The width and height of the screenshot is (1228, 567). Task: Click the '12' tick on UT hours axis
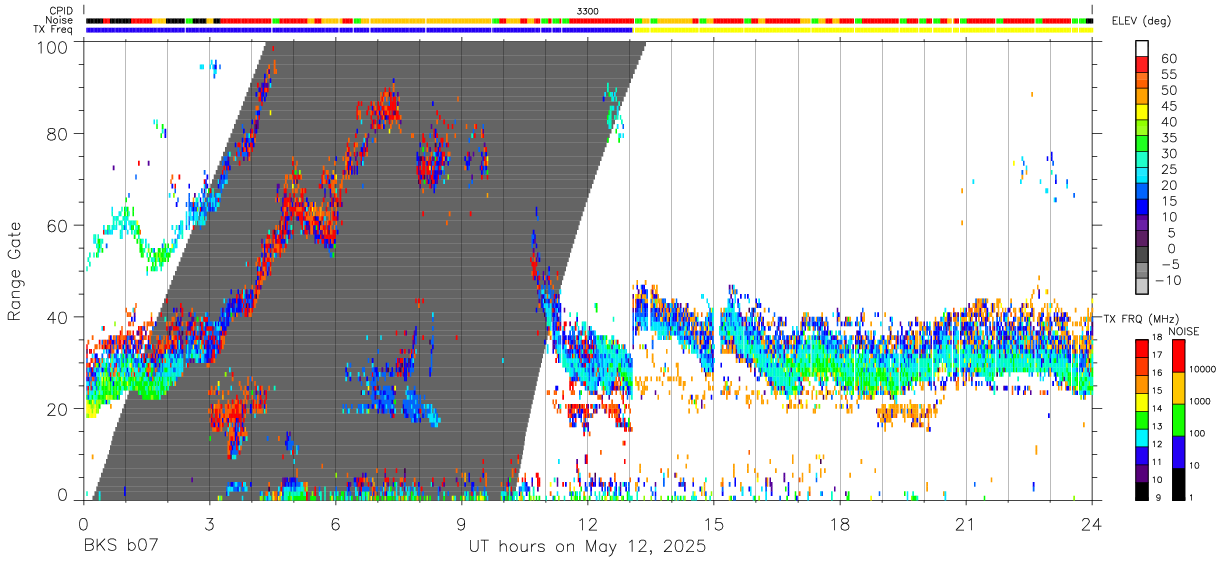[588, 523]
